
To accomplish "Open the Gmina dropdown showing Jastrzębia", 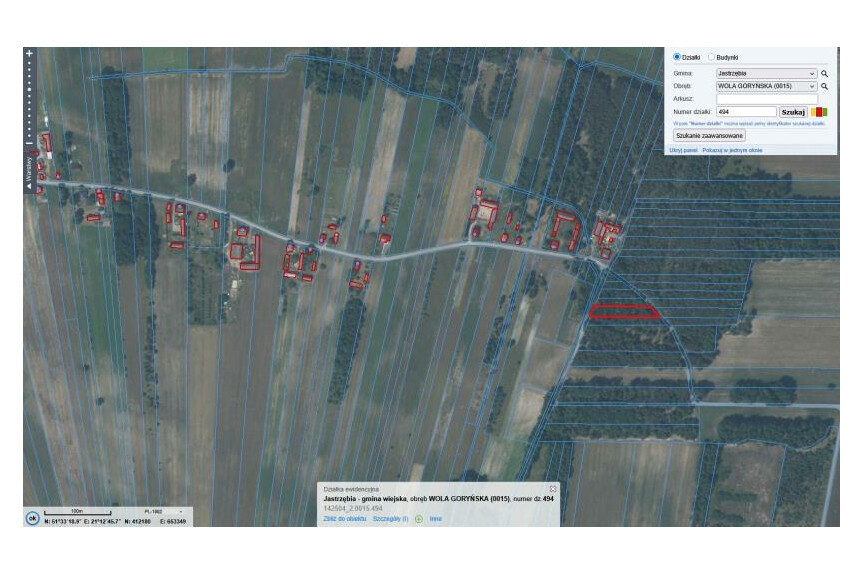I will coord(766,74).
